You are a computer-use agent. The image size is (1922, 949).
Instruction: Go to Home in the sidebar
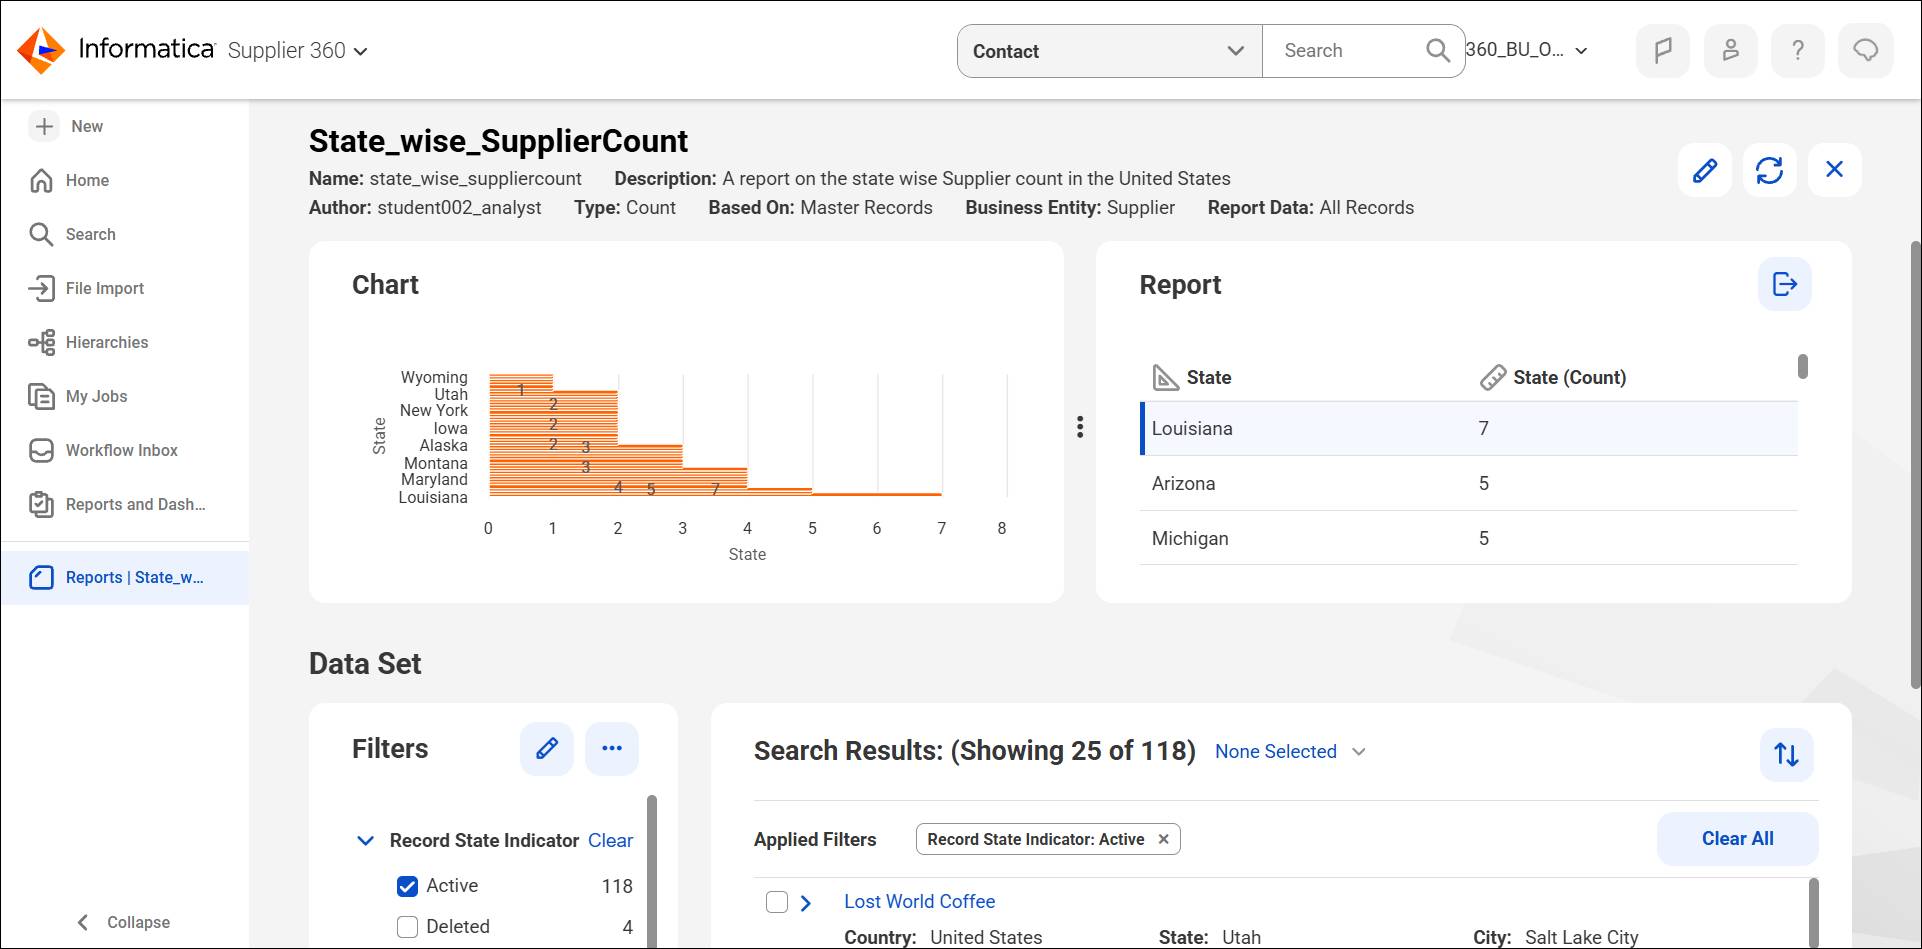(87, 180)
